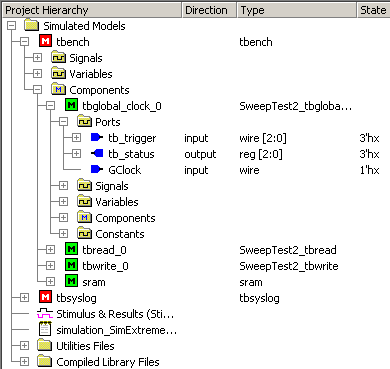Click the green M icon for tbwrite_0
The width and height of the screenshot is (390, 369).
pyautogui.click(x=71, y=265)
